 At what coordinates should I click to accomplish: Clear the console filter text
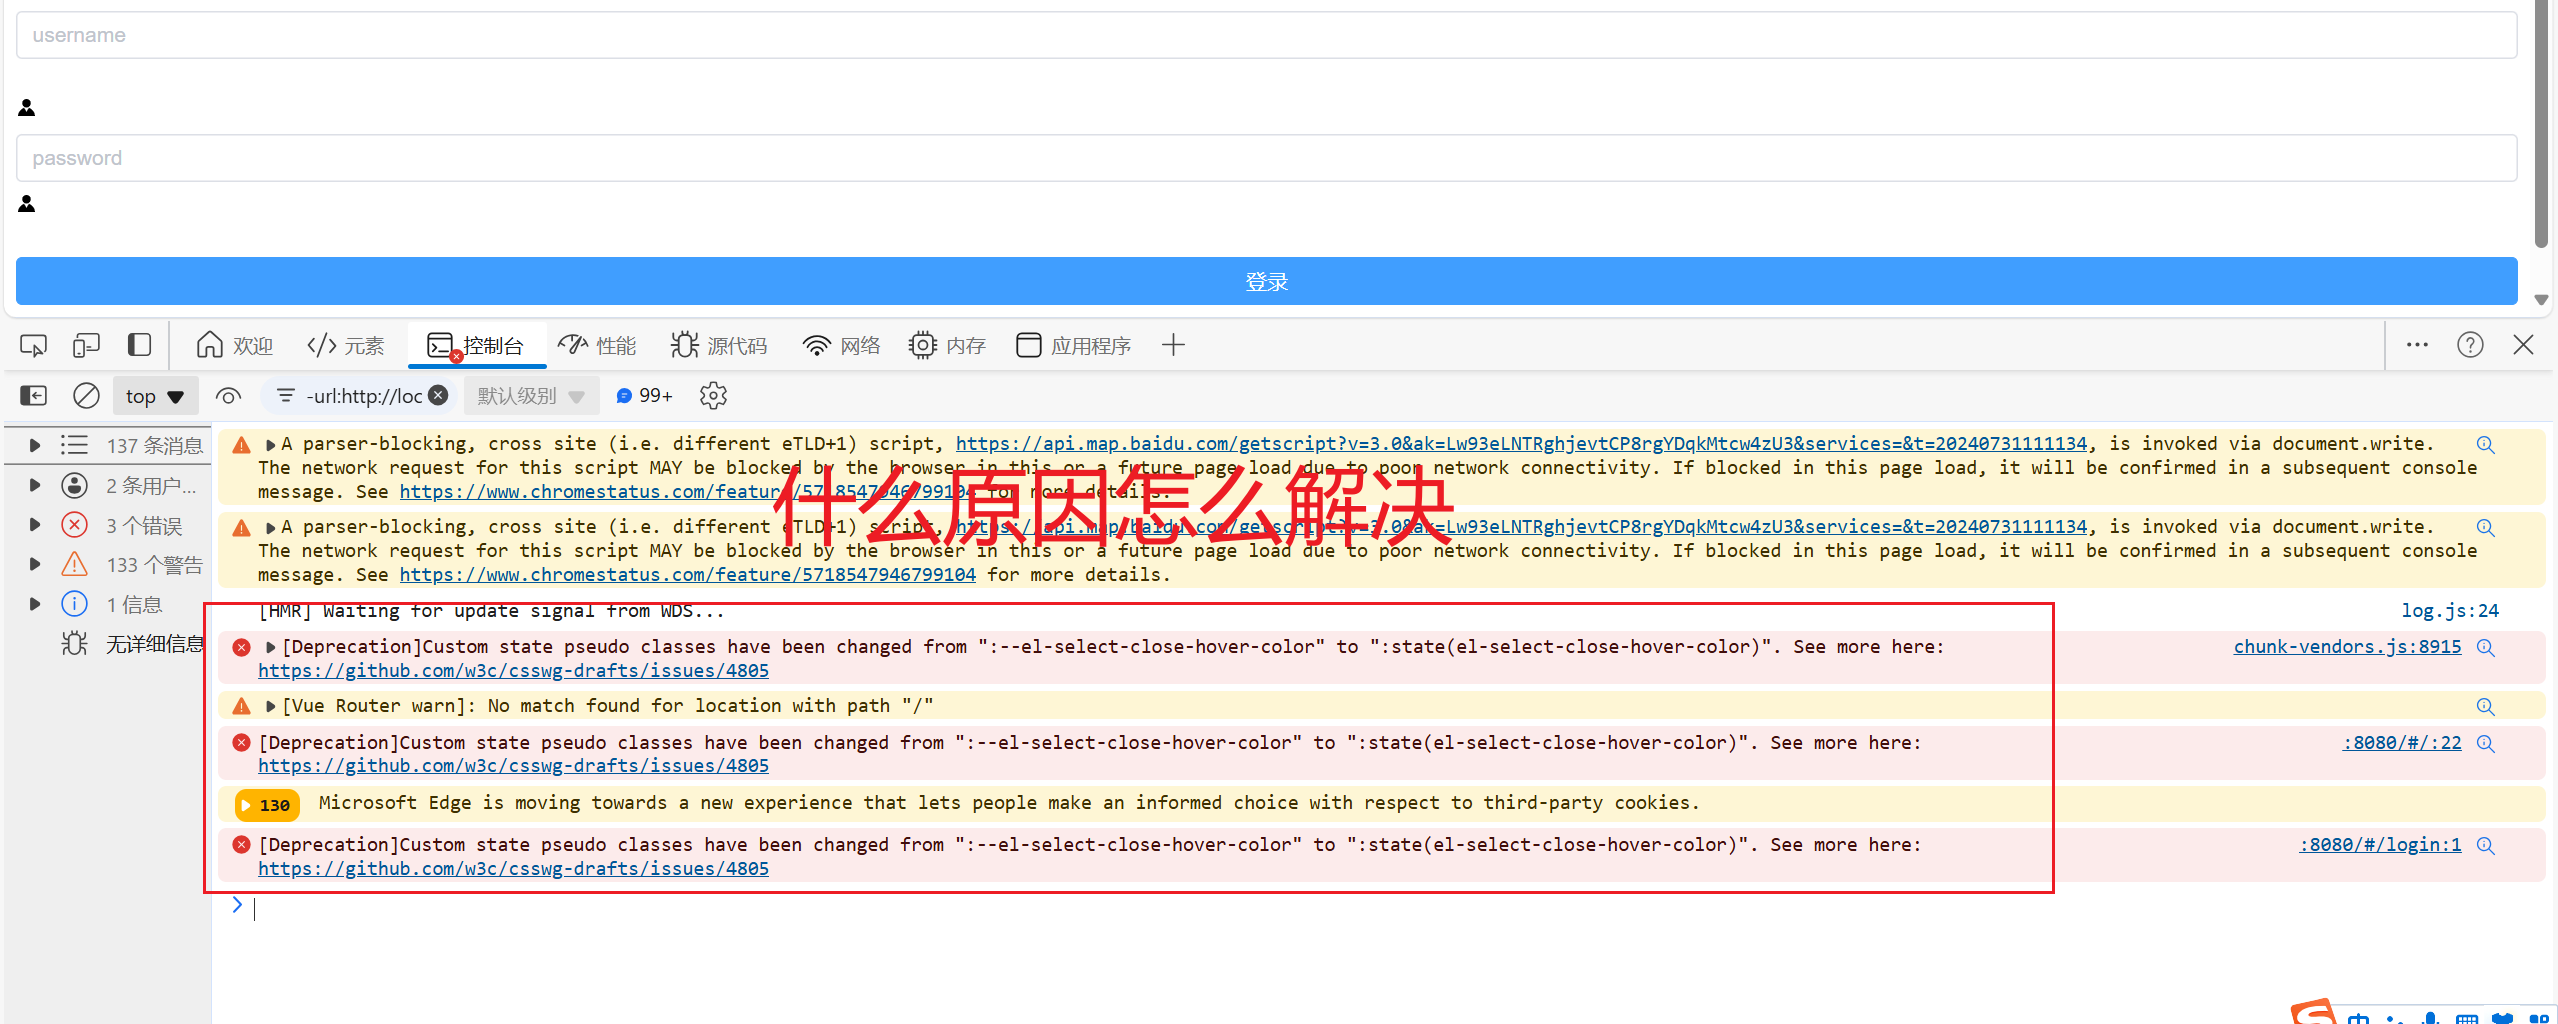[438, 395]
